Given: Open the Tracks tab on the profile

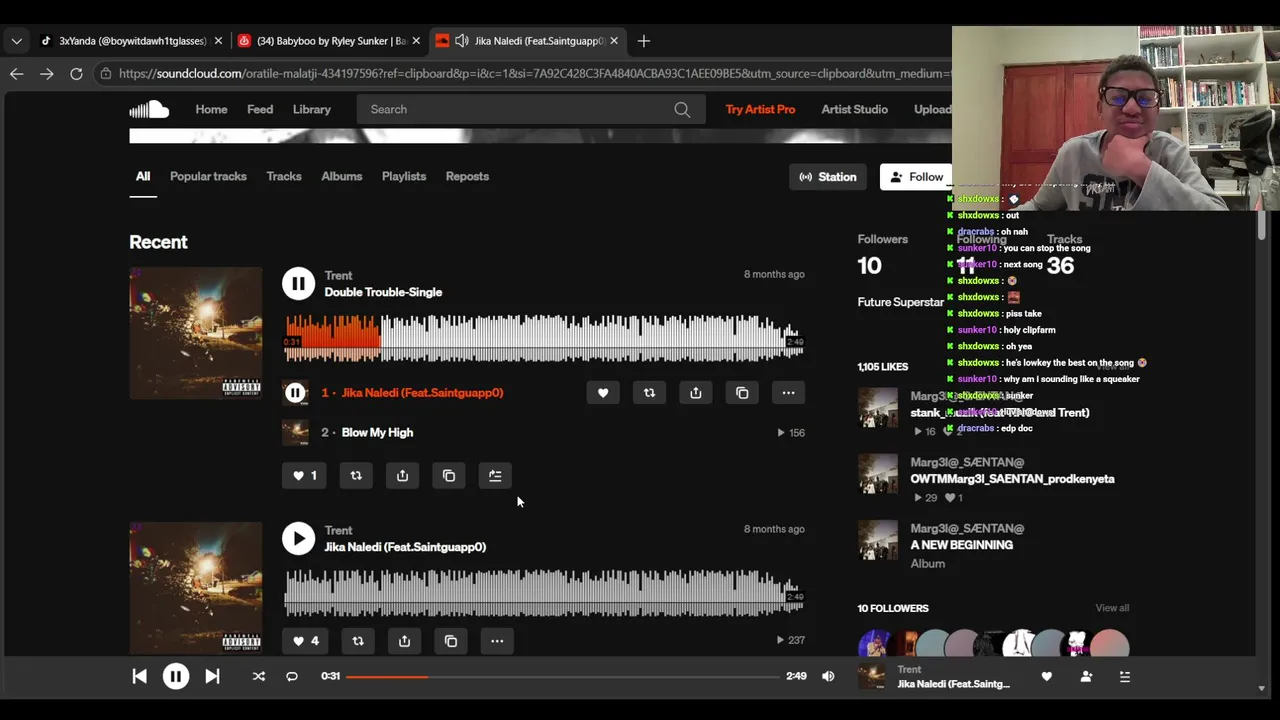Looking at the screenshot, I should 284,176.
